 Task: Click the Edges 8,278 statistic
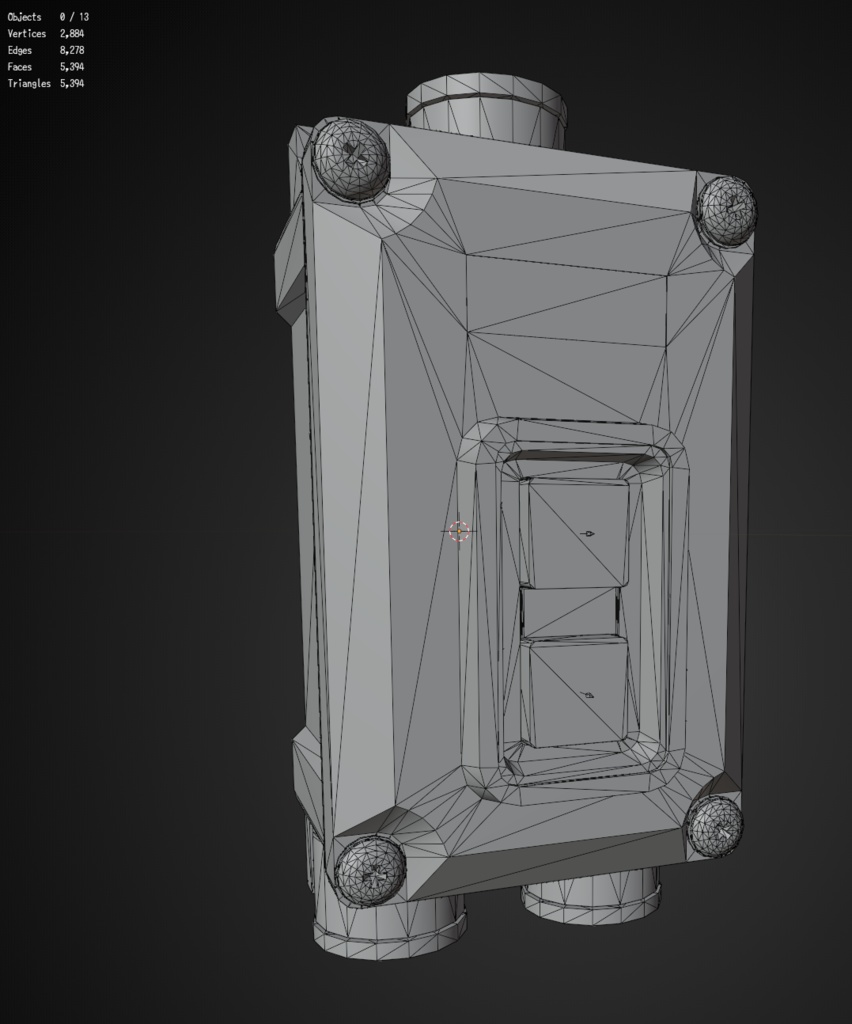click(46, 50)
